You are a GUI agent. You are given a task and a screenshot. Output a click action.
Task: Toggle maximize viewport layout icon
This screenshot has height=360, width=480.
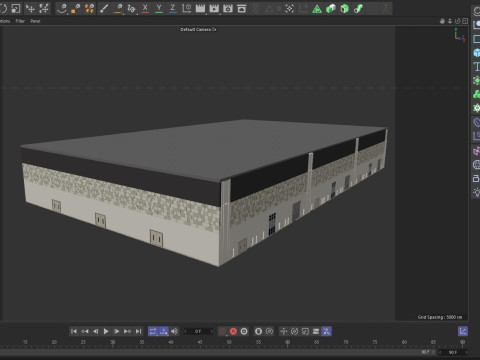465,21
